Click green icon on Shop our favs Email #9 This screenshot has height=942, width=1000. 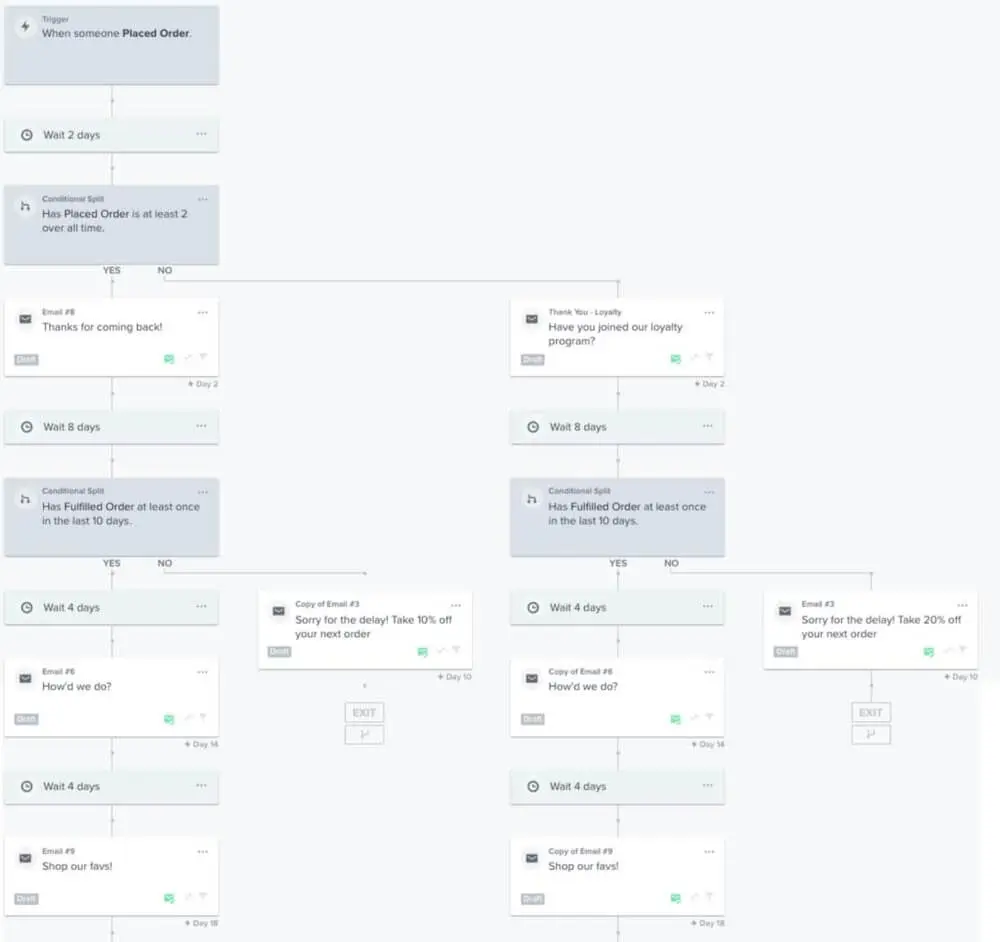click(169, 898)
